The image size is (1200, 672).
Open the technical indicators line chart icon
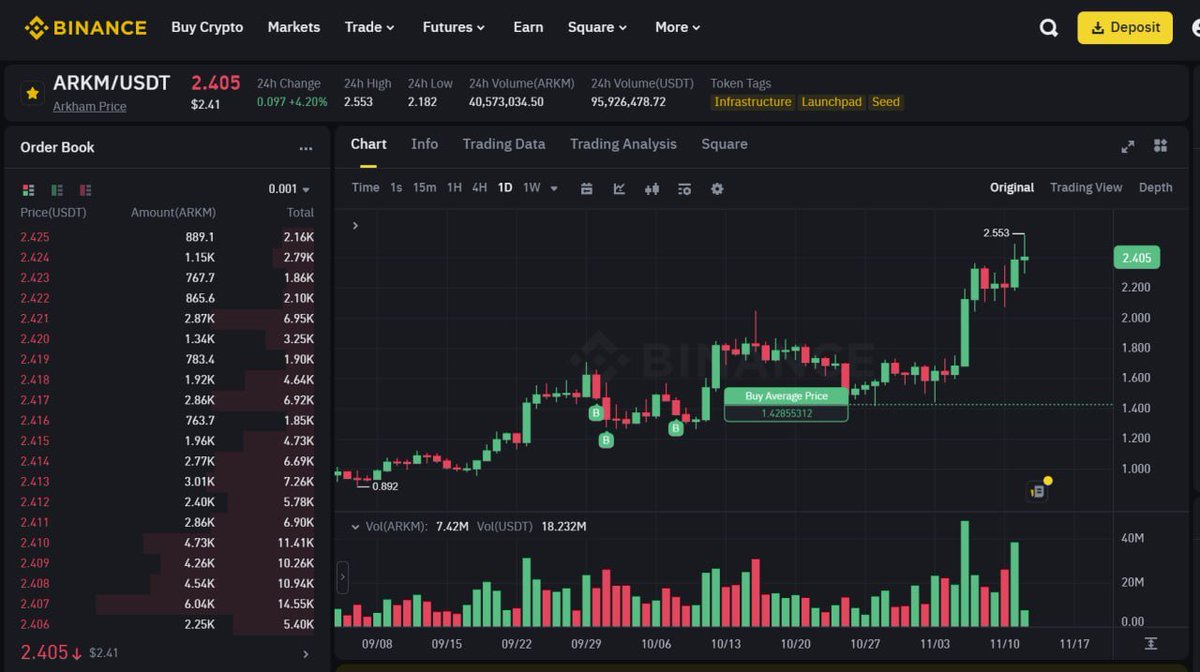[x=619, y=188]
